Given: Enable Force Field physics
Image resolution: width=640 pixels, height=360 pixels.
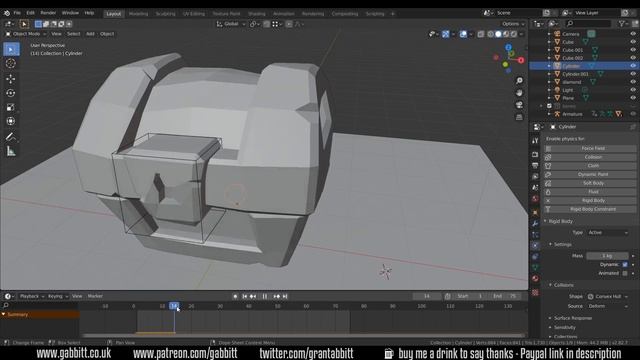Looking at the screenshot, I should [590, 148].
